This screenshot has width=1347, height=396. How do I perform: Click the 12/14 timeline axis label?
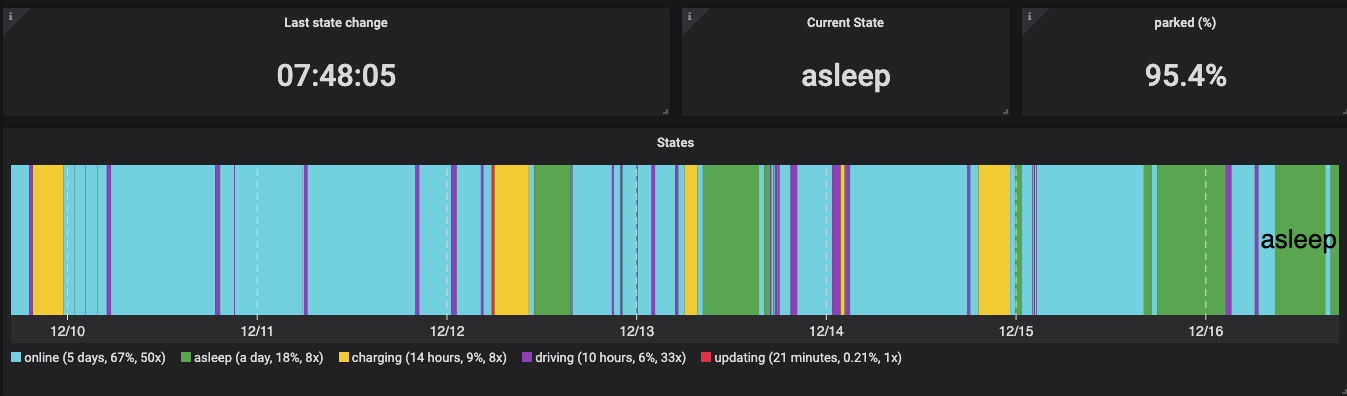click(826, 330)
